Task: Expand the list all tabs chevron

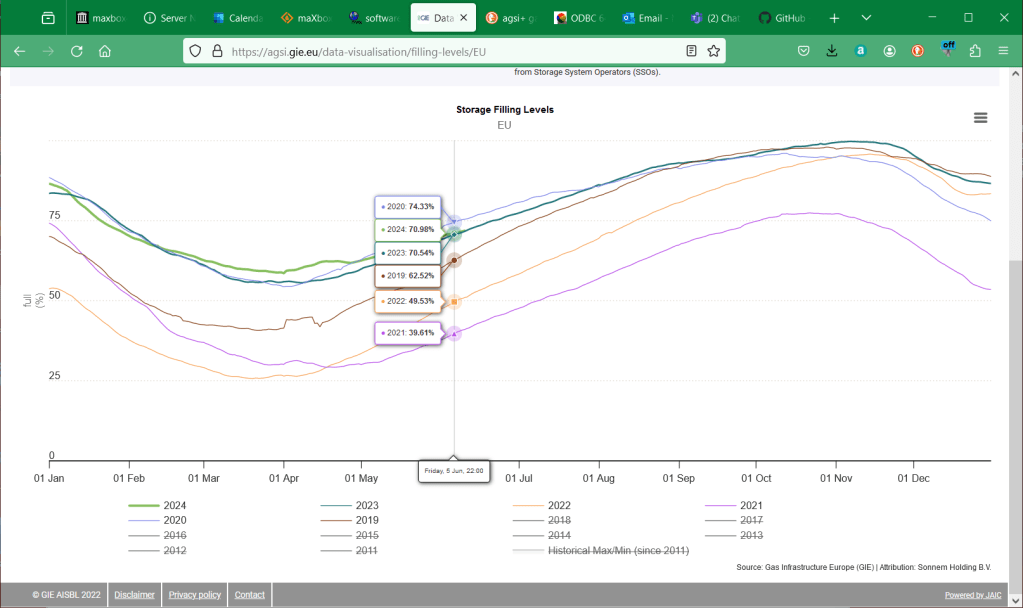Action: [866, 18]
